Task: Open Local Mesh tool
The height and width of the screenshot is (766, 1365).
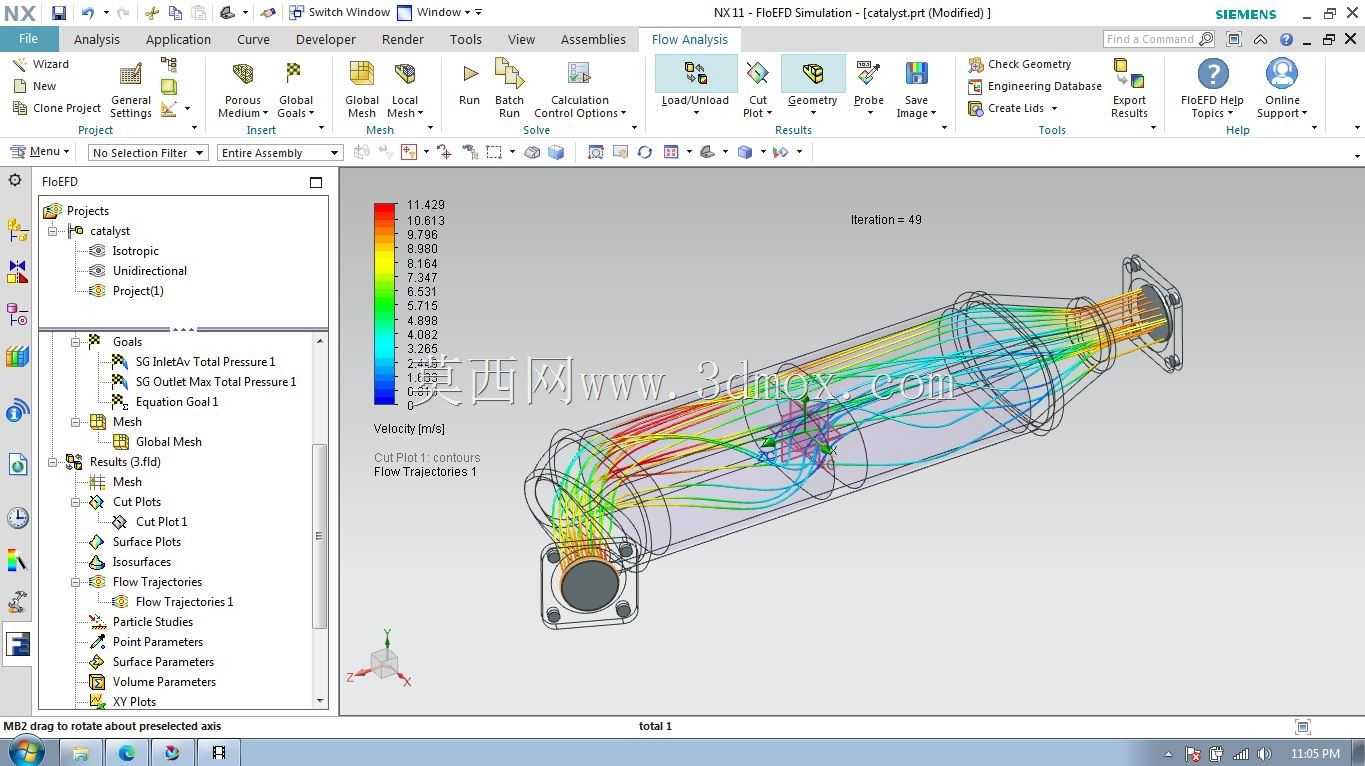Action: 405,90
